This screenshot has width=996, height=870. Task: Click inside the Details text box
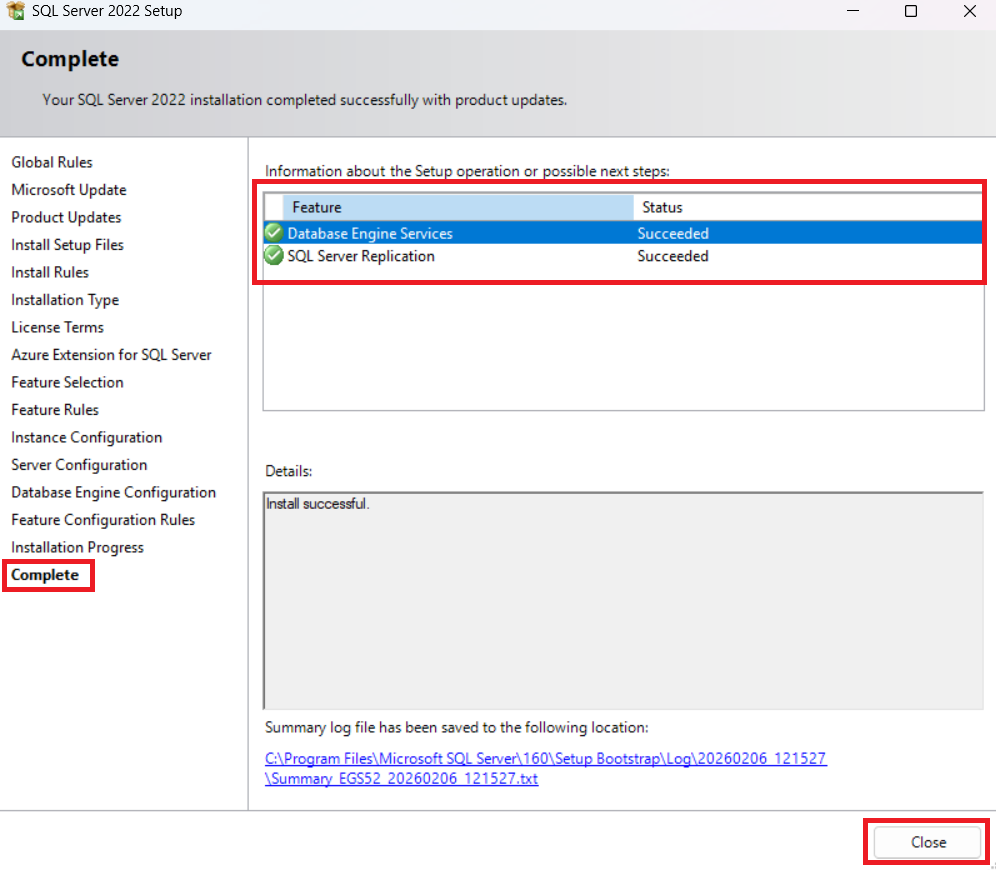(x=622, y=600)
